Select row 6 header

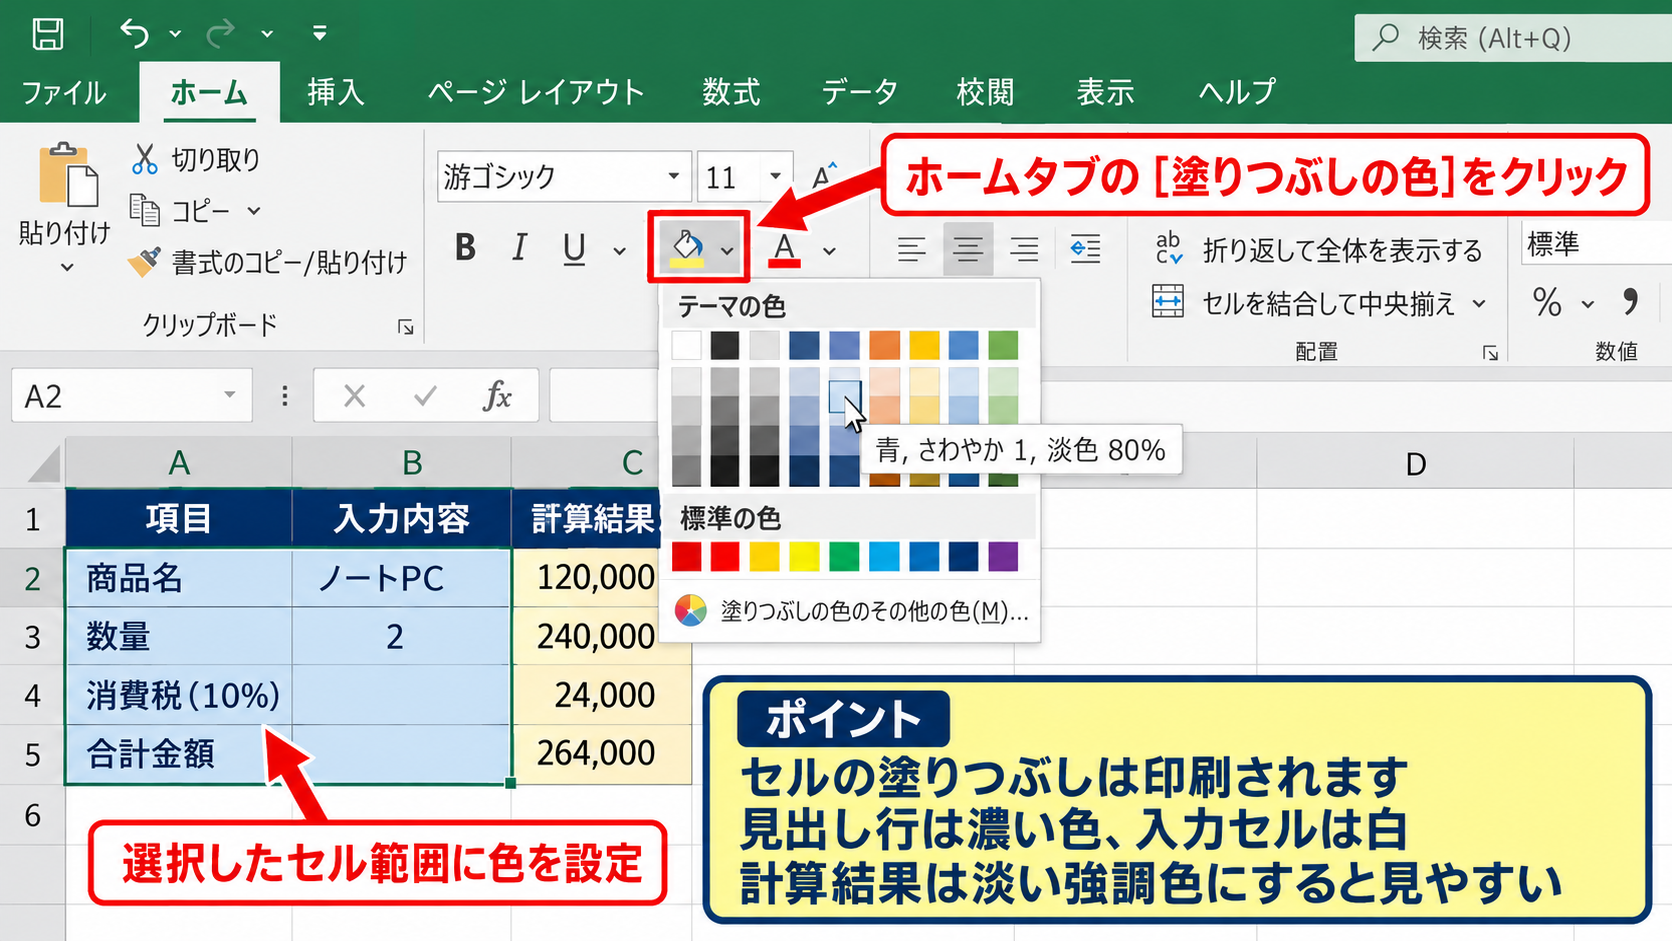33,815
